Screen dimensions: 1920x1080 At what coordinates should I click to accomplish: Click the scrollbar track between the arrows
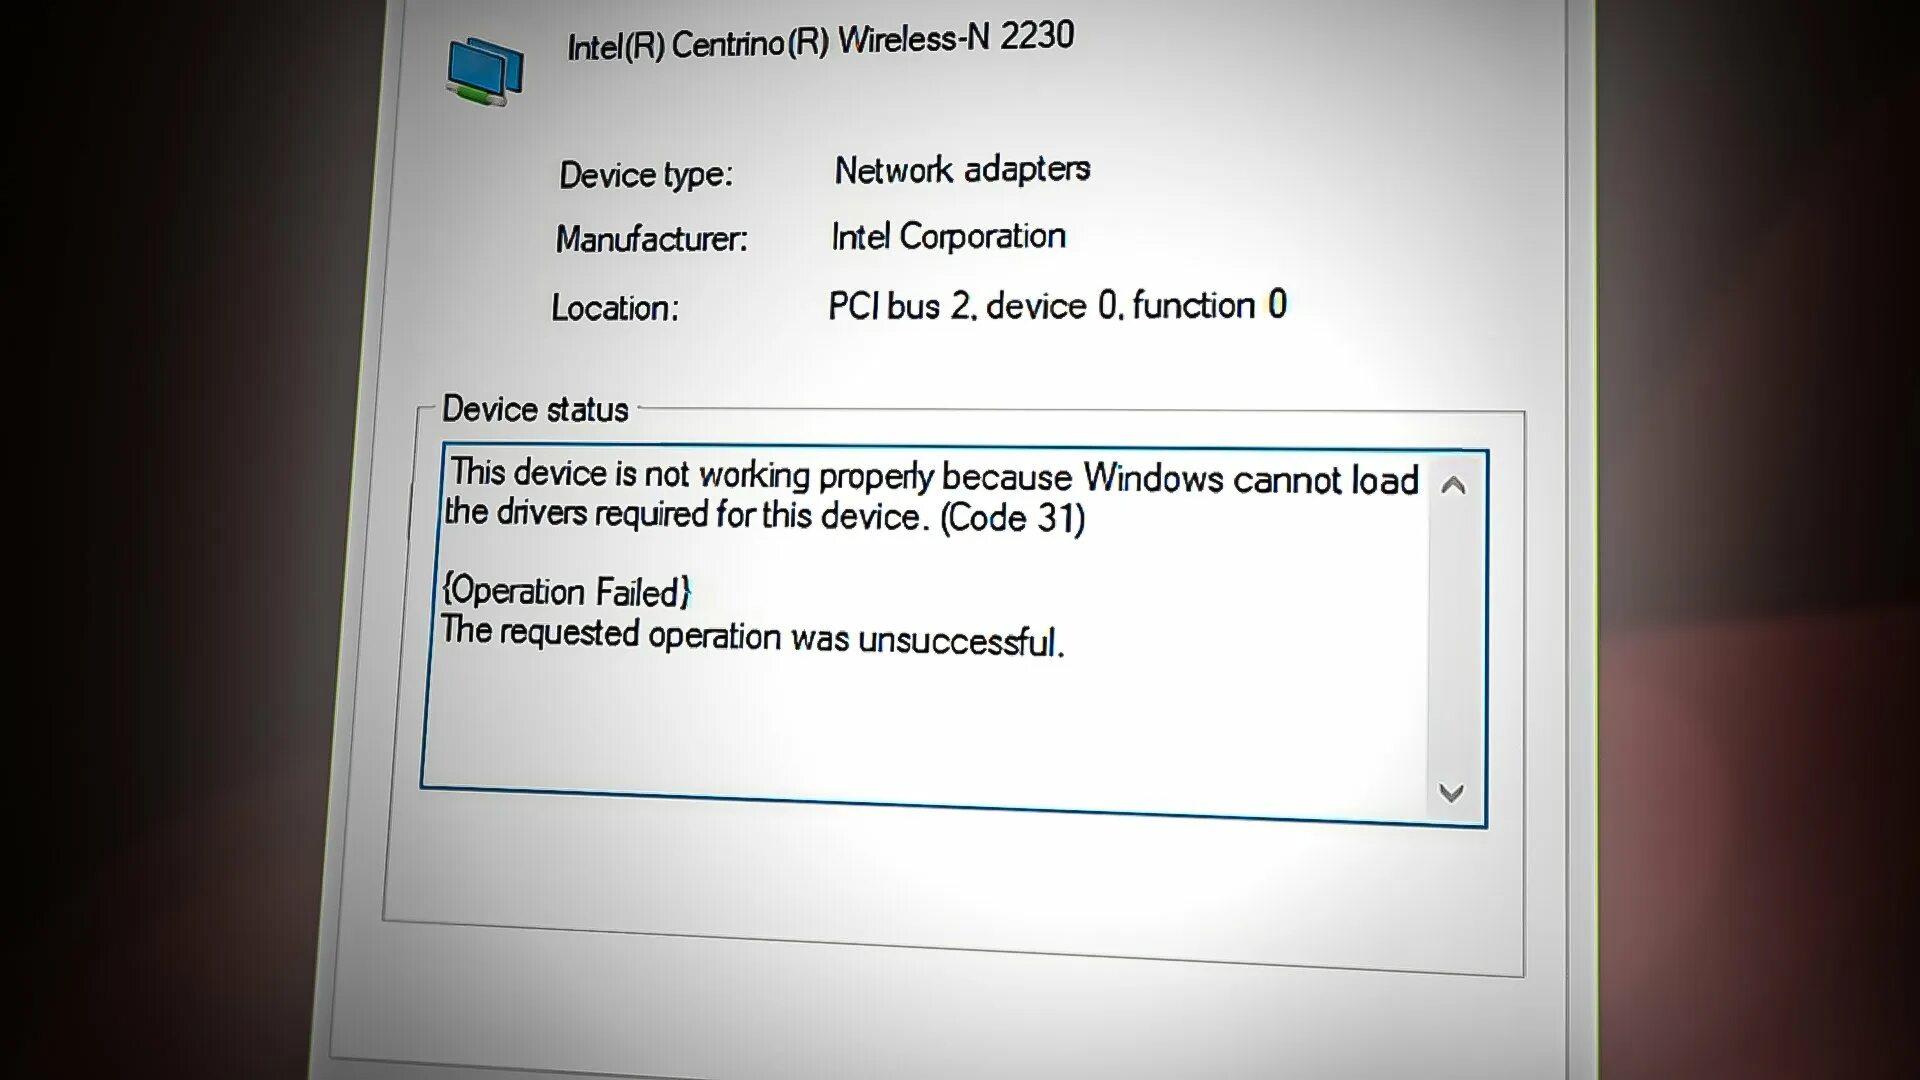point(1452,640)
